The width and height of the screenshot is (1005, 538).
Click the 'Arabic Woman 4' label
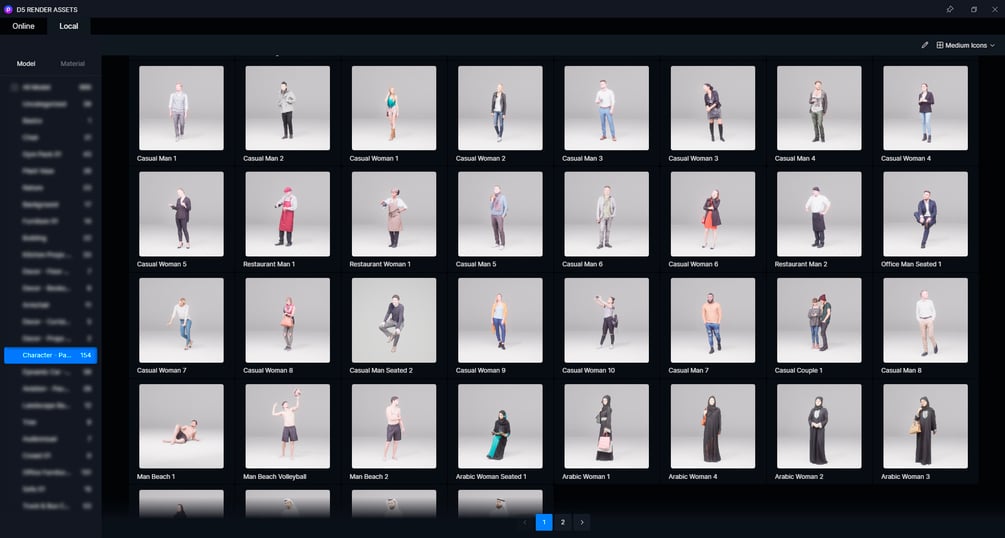pyautogui.click(x=693, y=477)
